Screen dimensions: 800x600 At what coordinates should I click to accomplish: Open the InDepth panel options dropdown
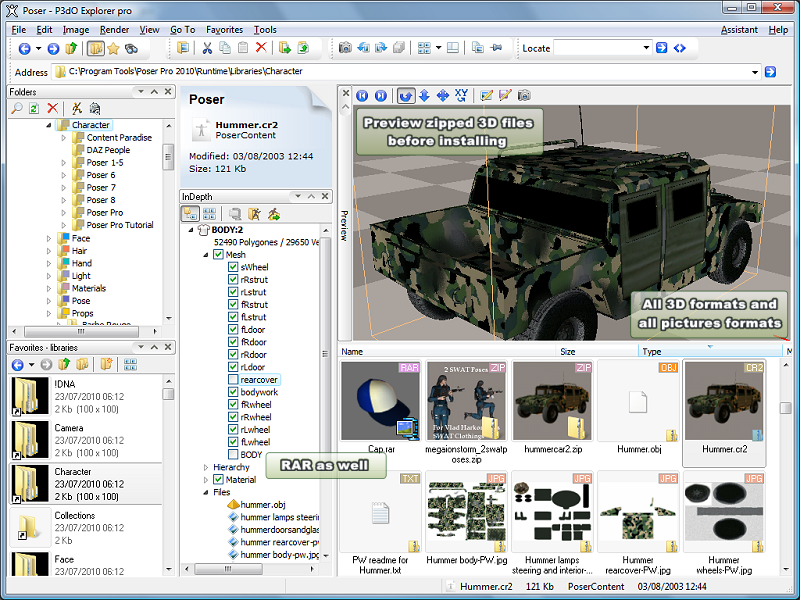298,196
